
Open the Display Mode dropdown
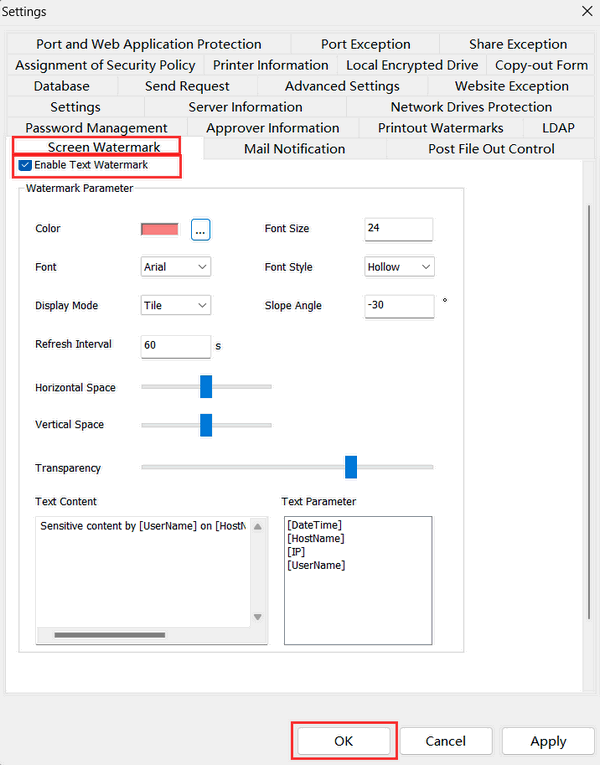pyautogui.click(x=176, y=306)
